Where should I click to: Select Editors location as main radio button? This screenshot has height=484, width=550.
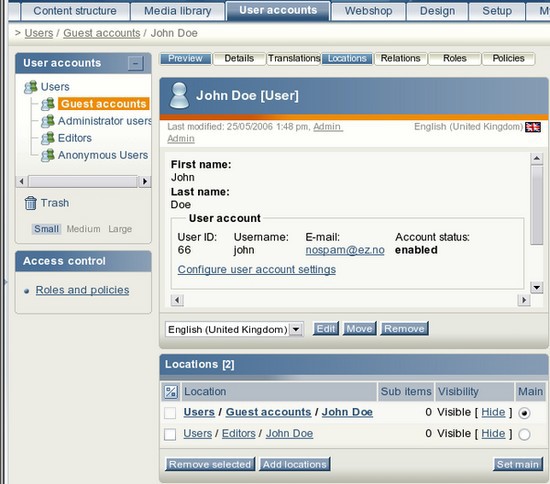click(524, 435)
